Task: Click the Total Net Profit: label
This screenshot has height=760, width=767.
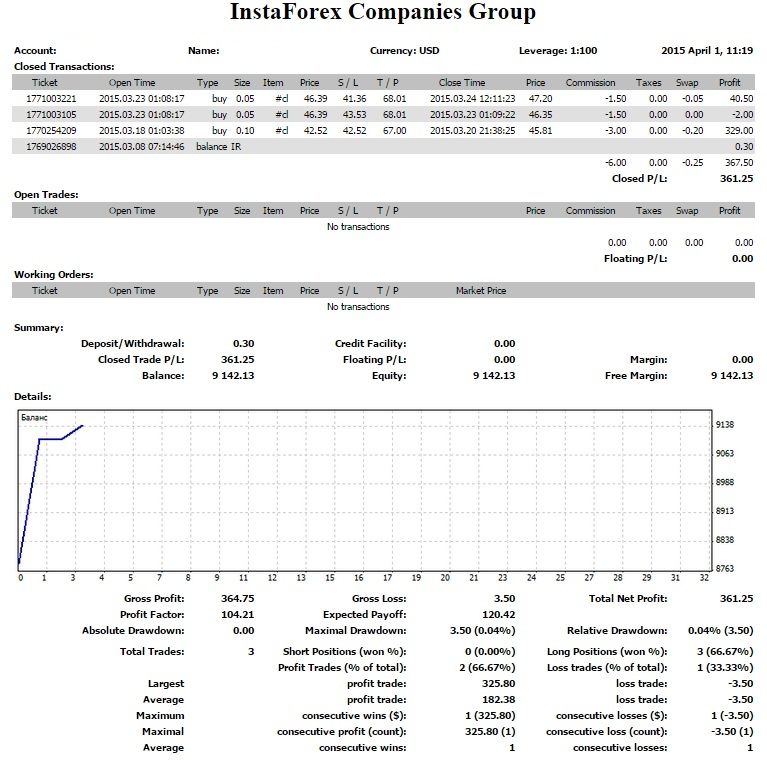Action: tap(628, 599)
